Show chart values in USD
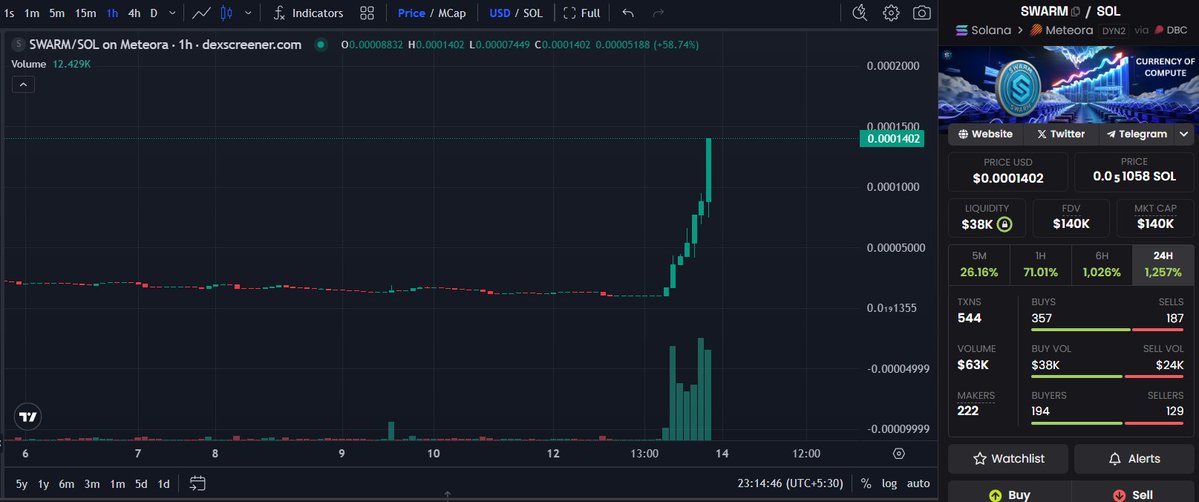 pos(500,13)
